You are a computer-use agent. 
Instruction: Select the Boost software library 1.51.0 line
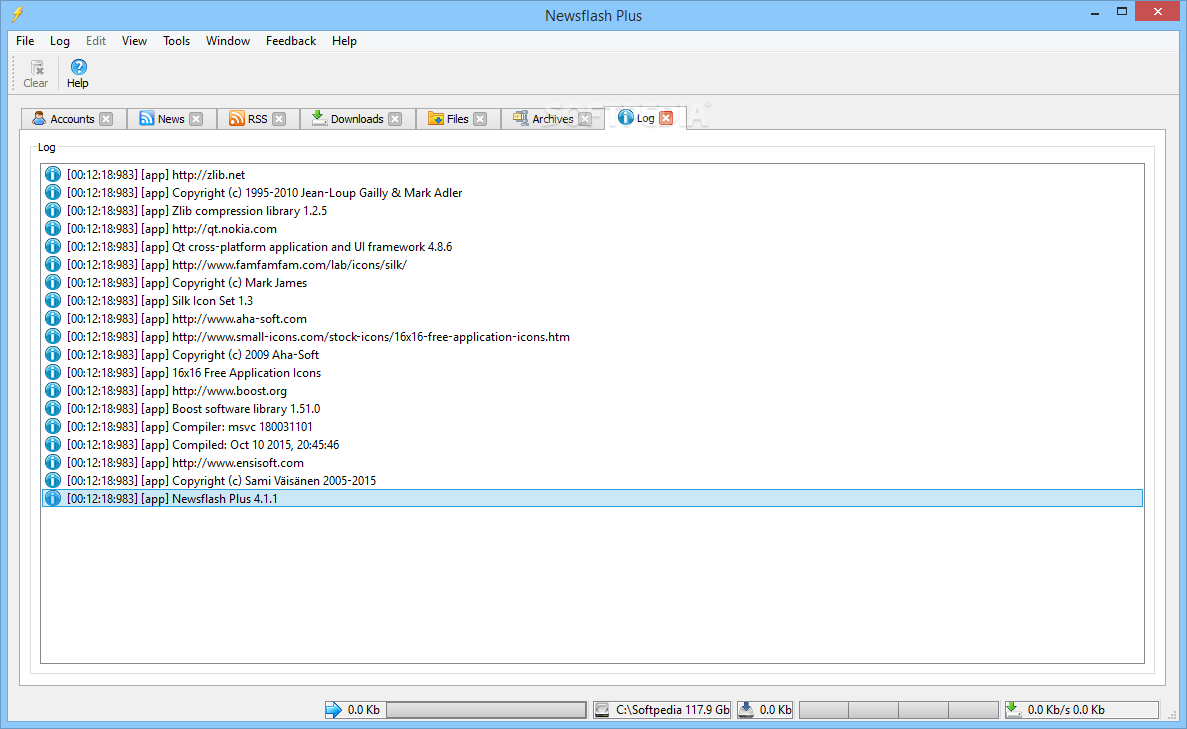(x=592, y=409)
